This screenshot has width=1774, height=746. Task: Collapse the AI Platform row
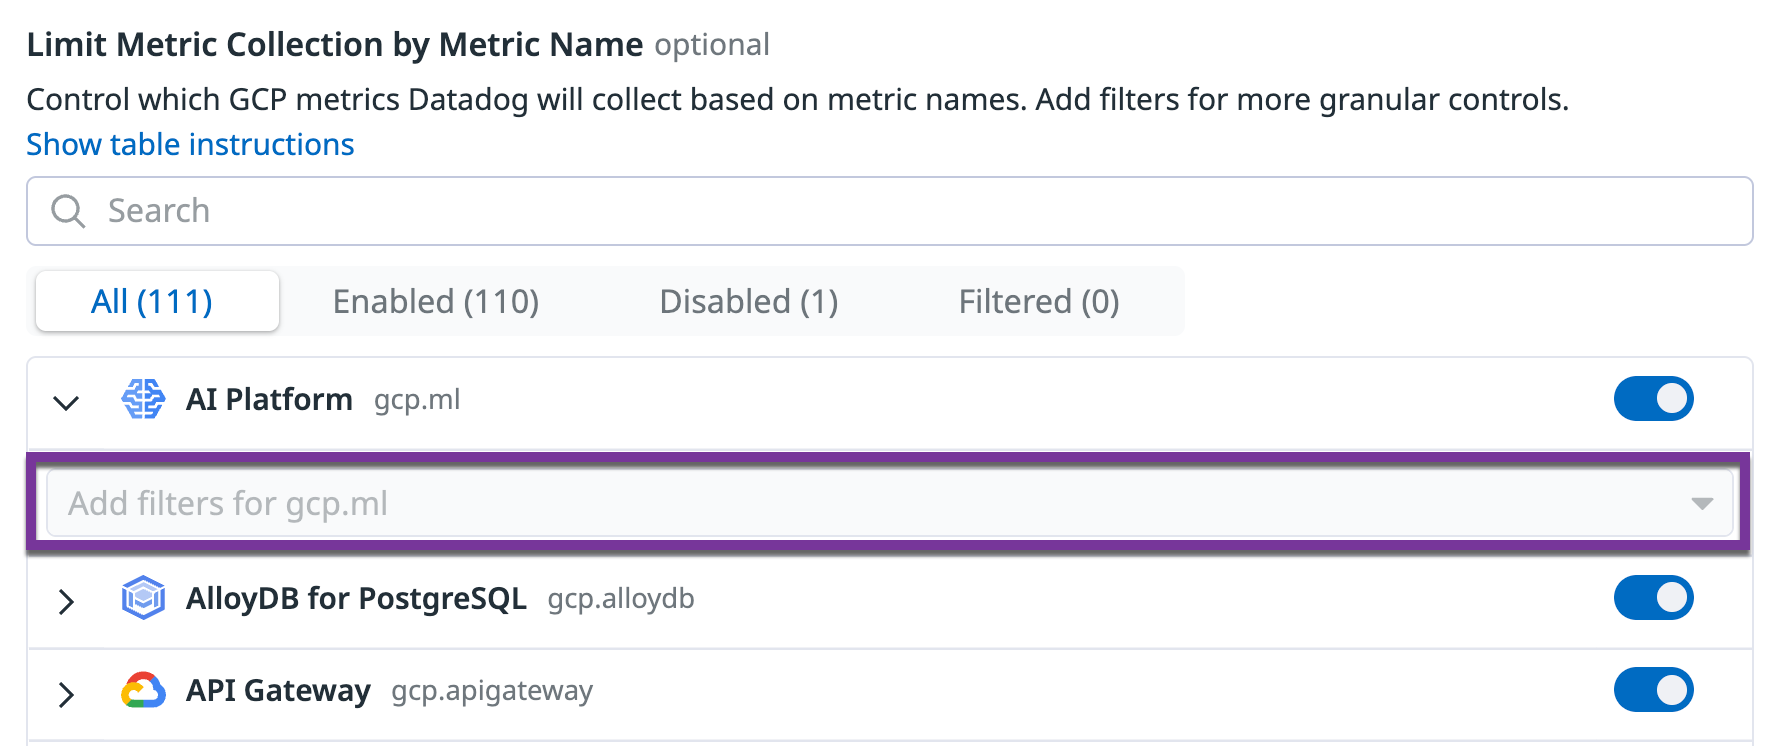66,402
